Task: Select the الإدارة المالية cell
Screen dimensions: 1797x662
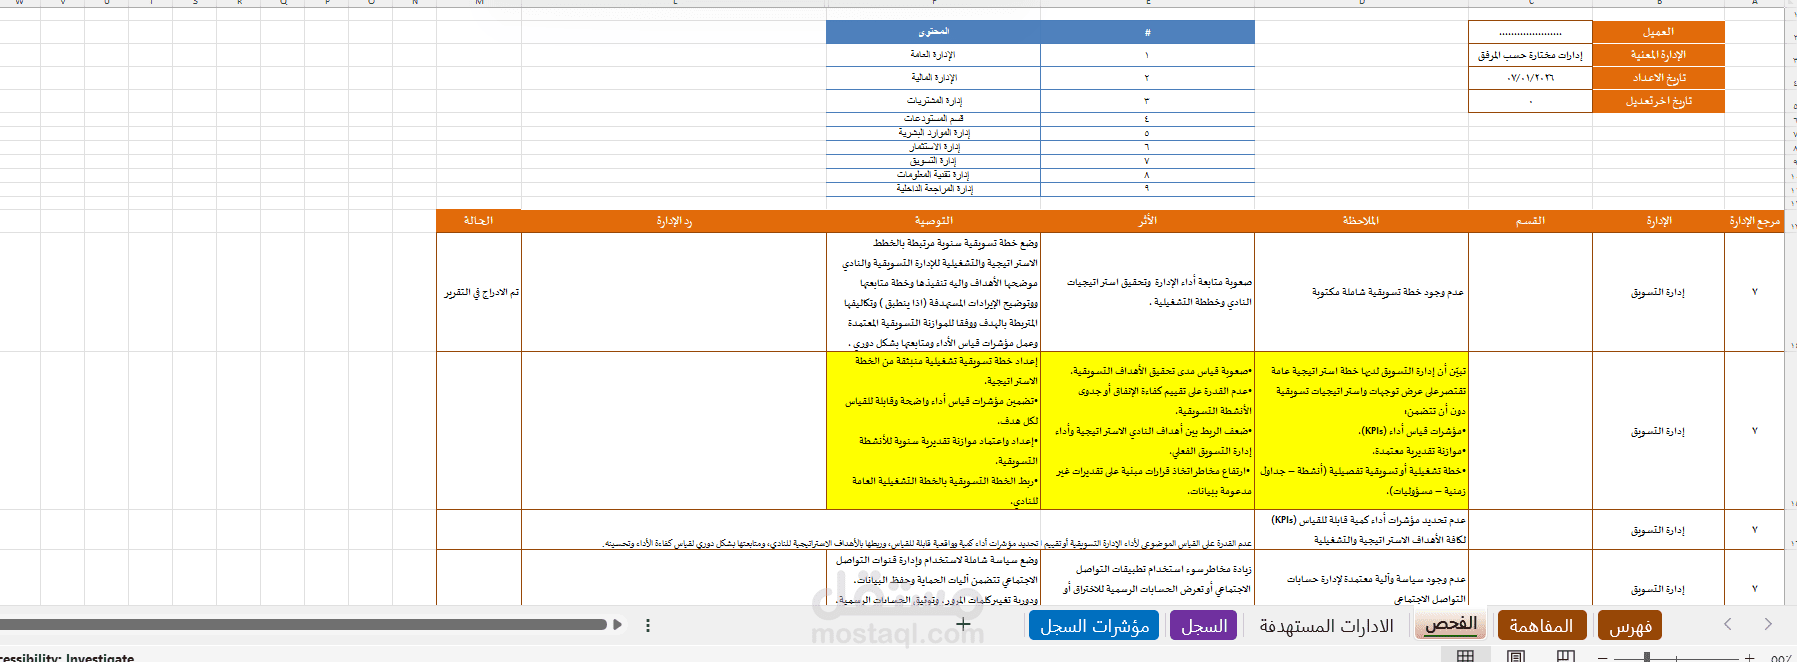Action: (933, 78)
